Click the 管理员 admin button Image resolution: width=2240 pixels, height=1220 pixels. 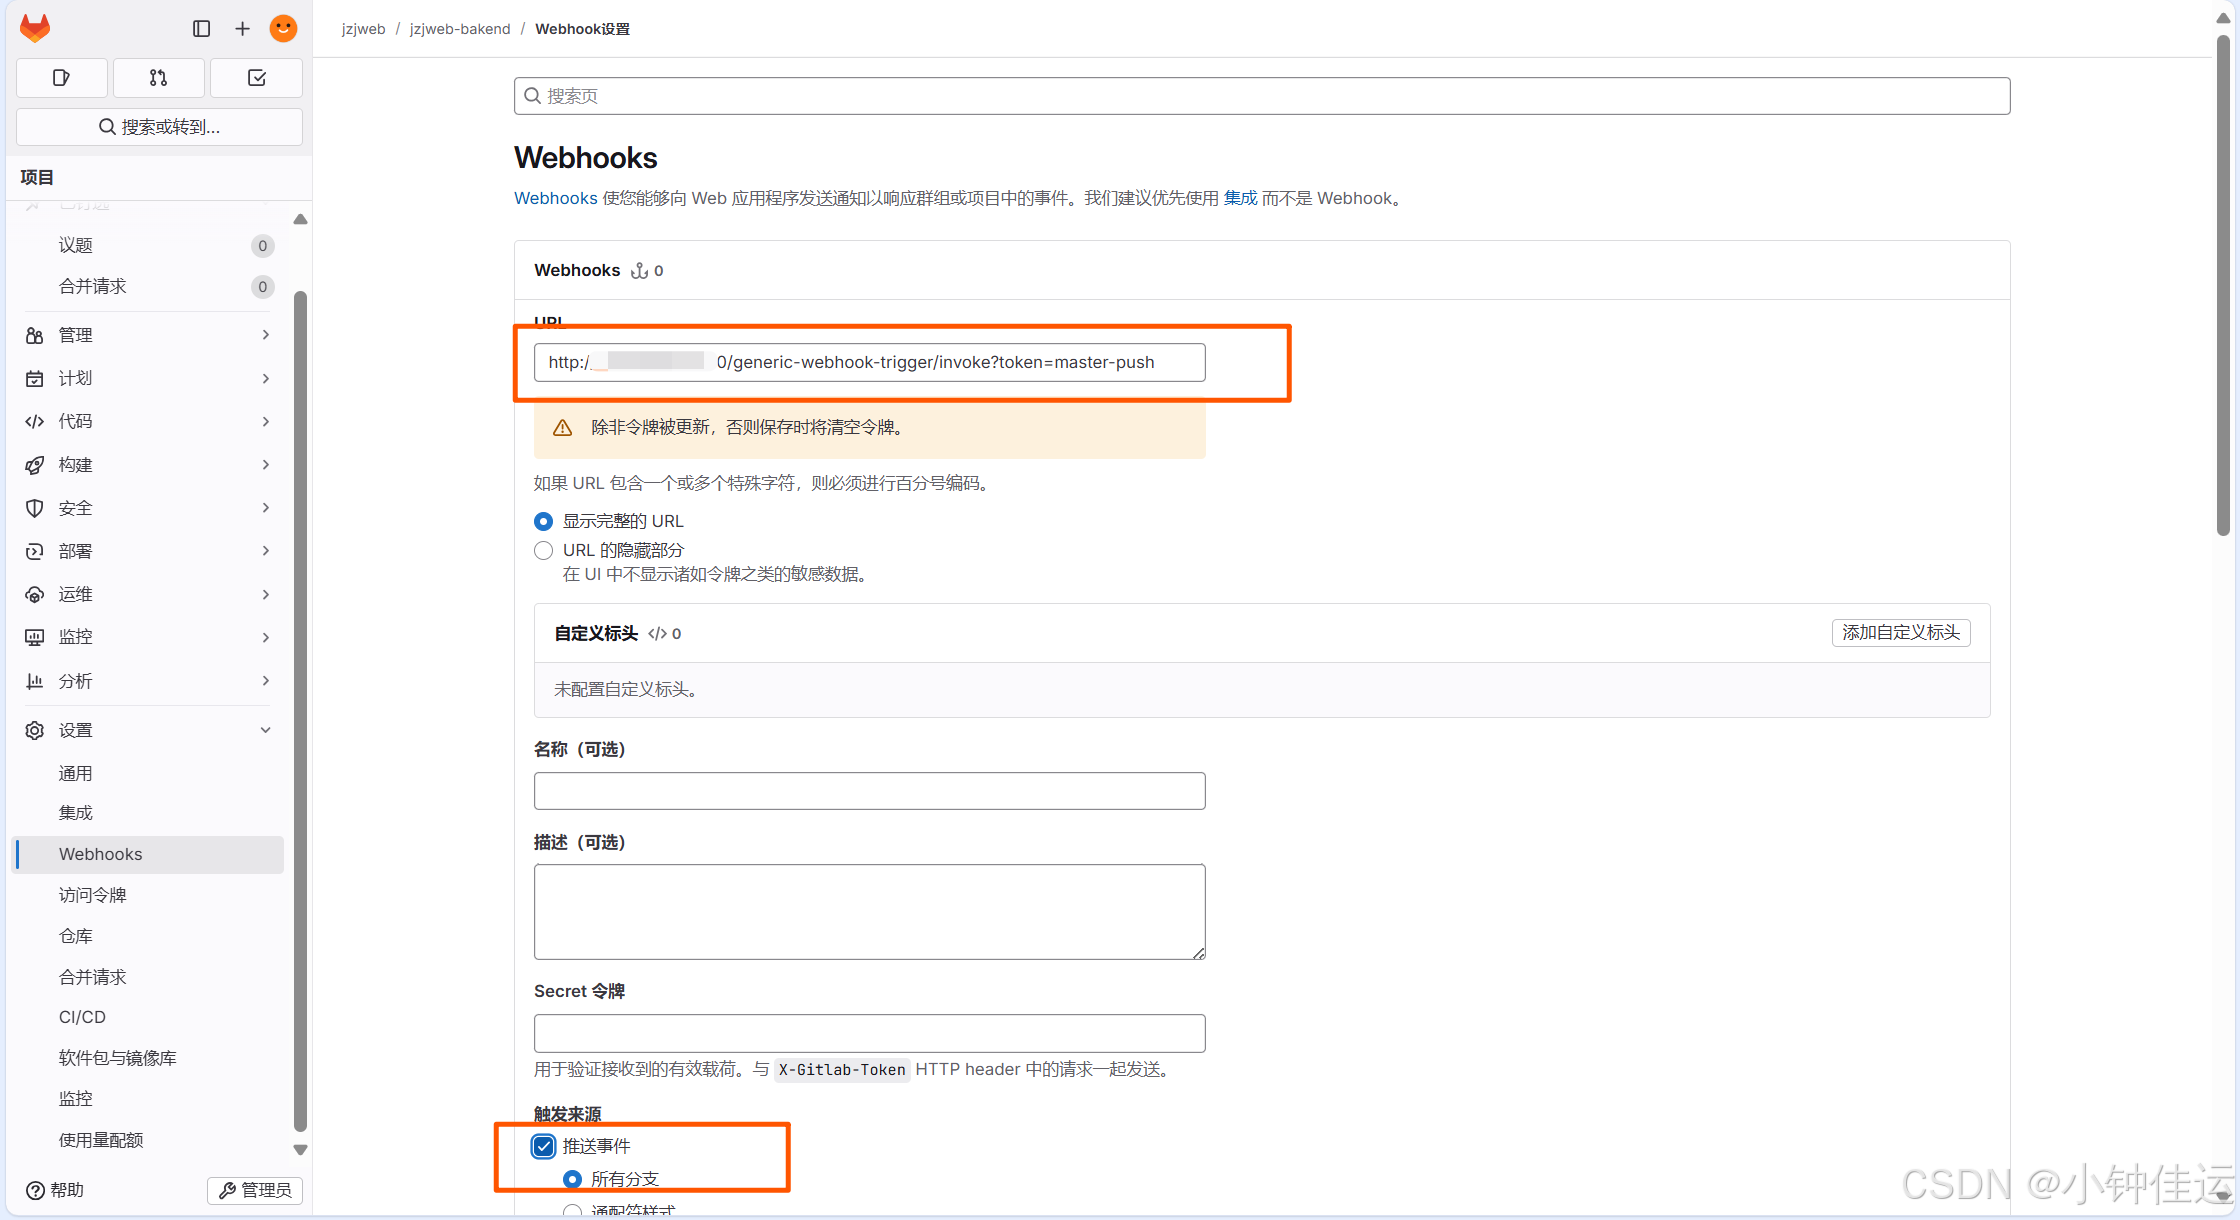(x=255, y=1190)
